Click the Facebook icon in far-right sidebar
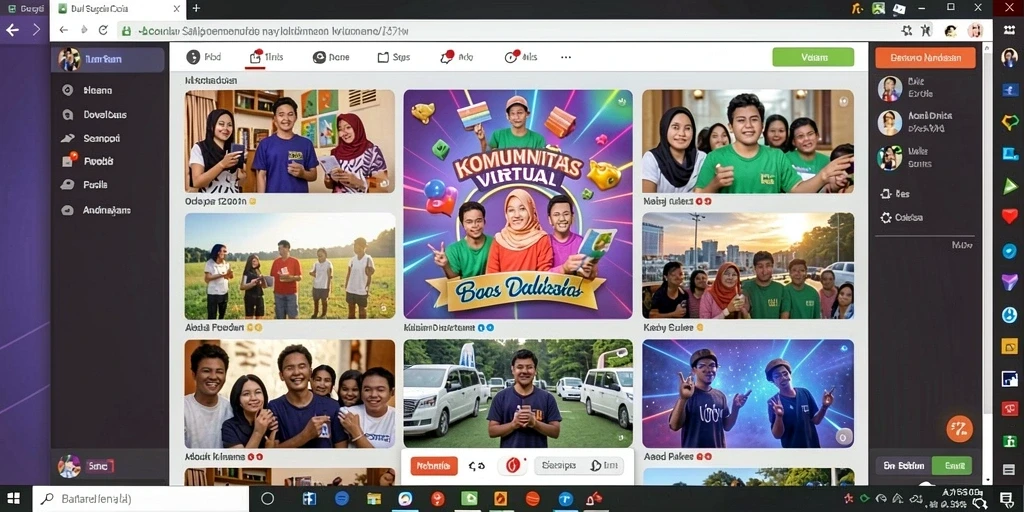This screenshot has height=512, width=1024. click(x=1010, y=90)
